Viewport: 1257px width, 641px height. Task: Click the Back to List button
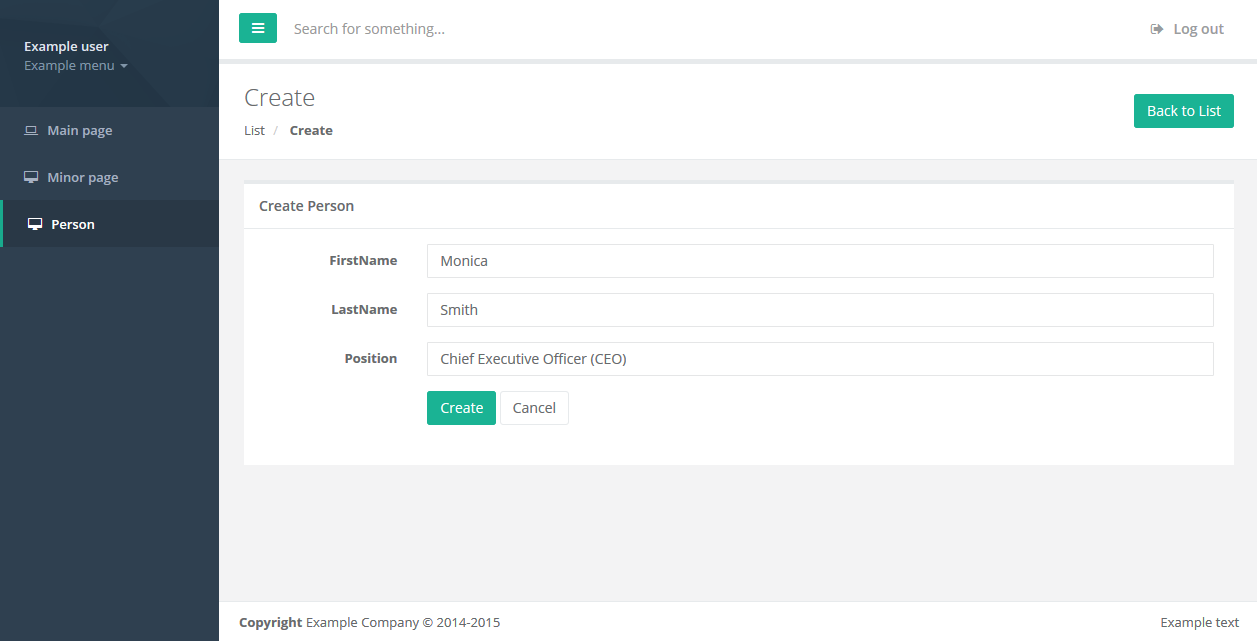point(1183,110)
